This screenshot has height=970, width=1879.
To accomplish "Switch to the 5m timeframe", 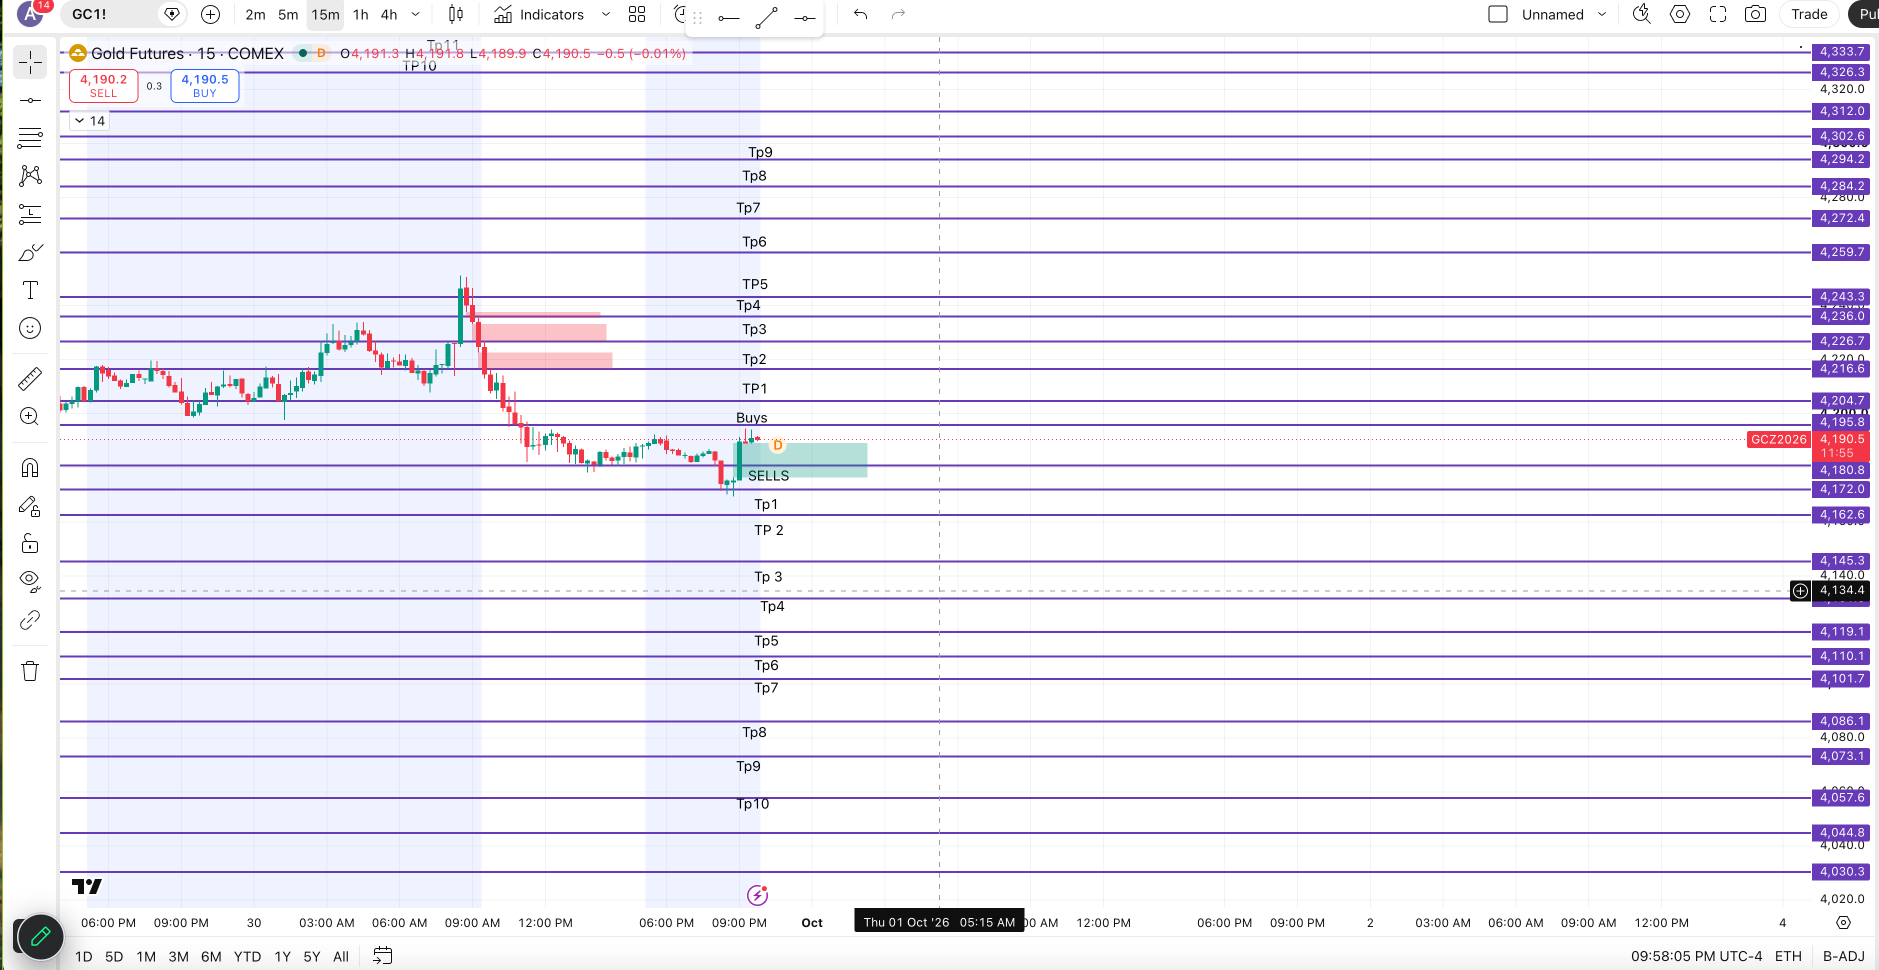I will [288, 14].
